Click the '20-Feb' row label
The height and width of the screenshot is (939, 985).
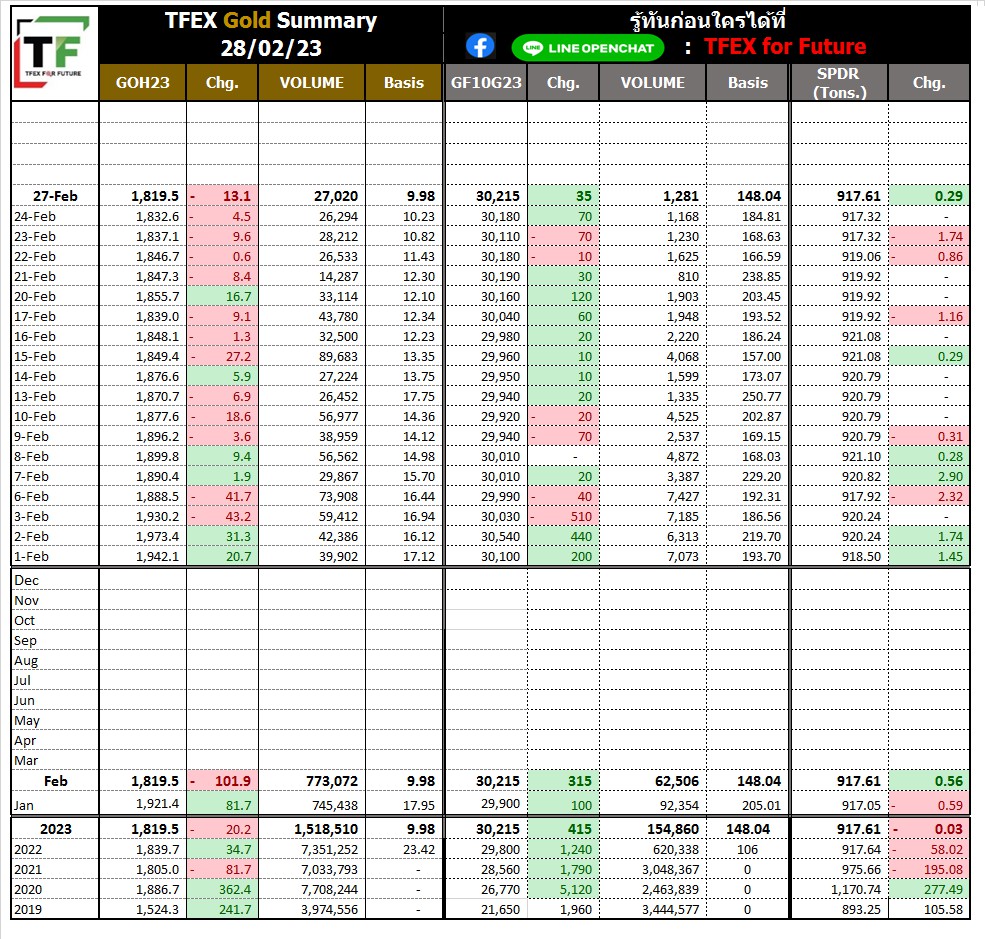[35, 296]
